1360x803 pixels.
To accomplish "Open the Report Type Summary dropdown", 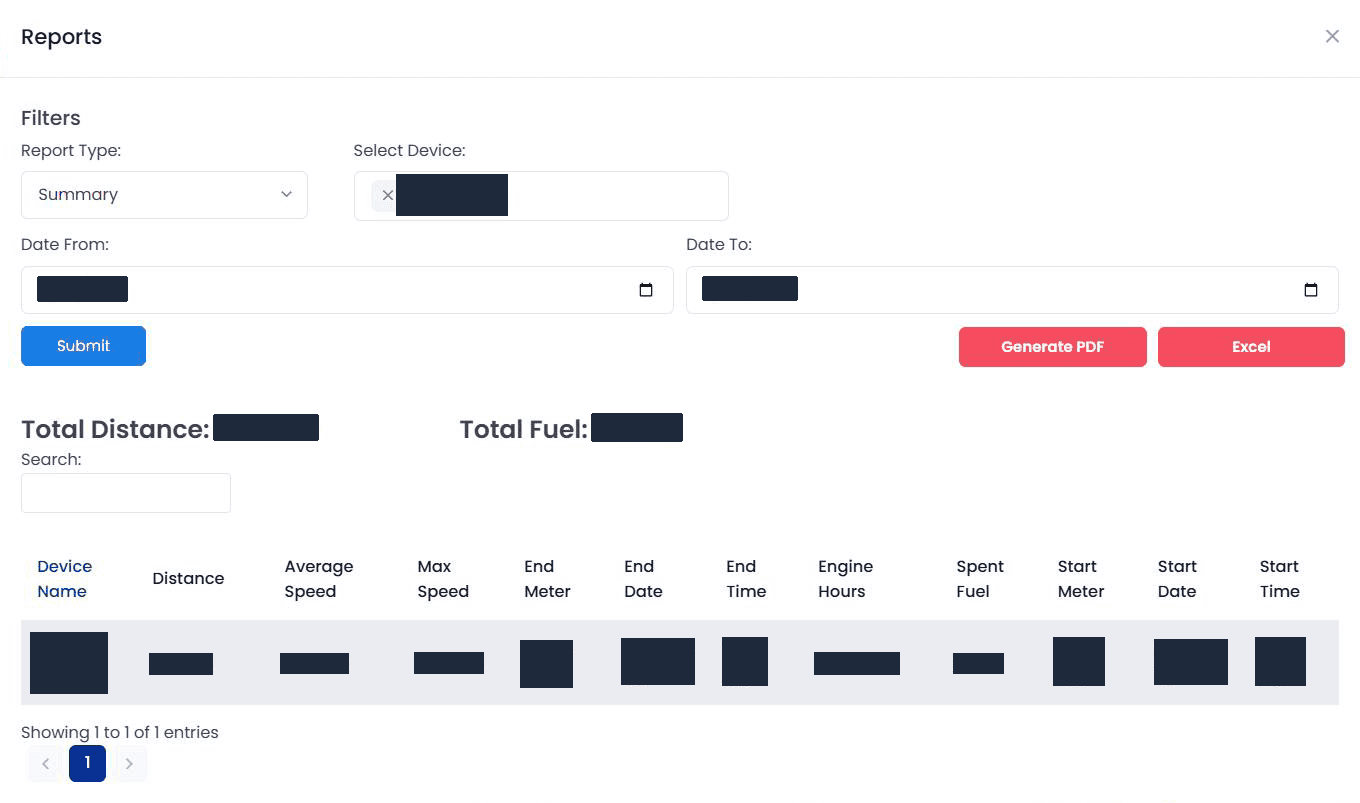I will (x=164, y=195).
